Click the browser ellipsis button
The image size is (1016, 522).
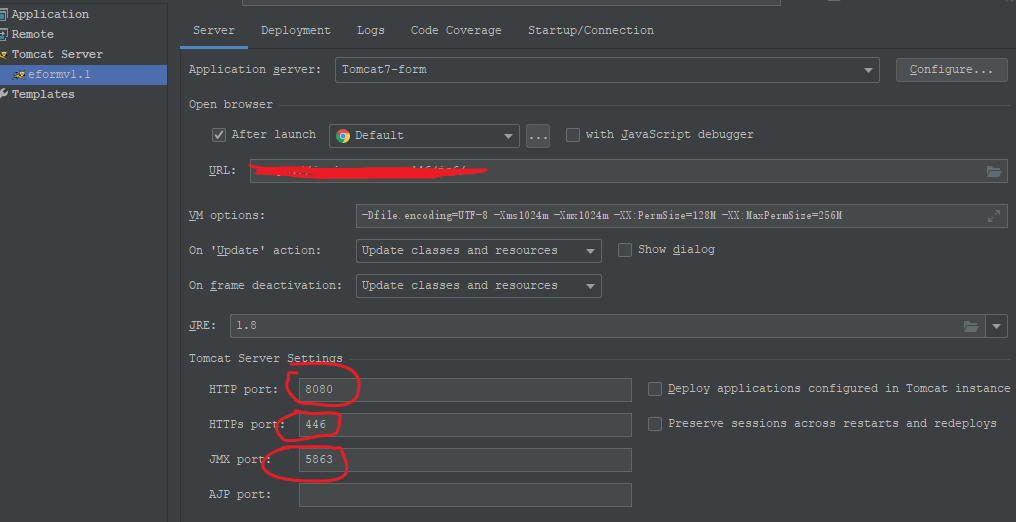(x=538, y=136)
